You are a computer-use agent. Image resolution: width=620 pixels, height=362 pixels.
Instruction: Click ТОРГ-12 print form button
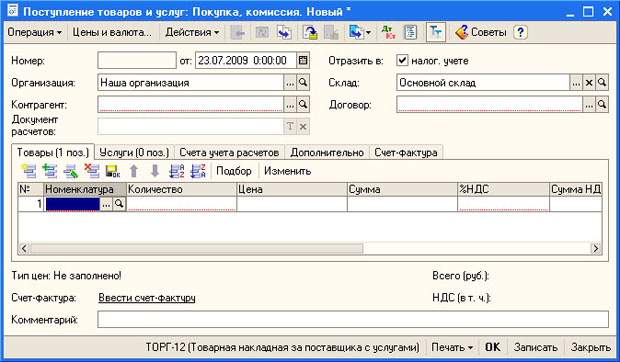[282, 347]
